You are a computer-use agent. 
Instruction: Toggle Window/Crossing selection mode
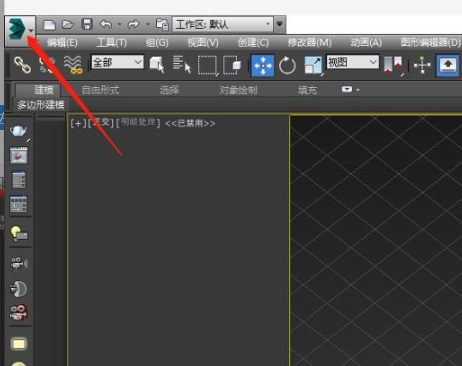pos(232,65)
